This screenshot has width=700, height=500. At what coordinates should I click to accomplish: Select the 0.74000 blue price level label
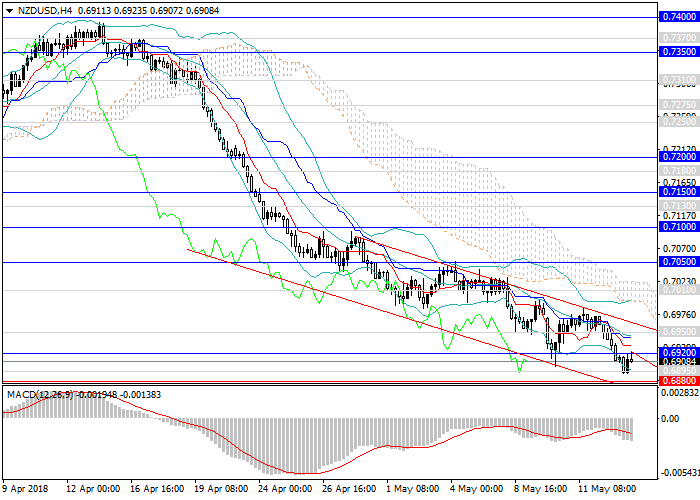tap(677, 16)
